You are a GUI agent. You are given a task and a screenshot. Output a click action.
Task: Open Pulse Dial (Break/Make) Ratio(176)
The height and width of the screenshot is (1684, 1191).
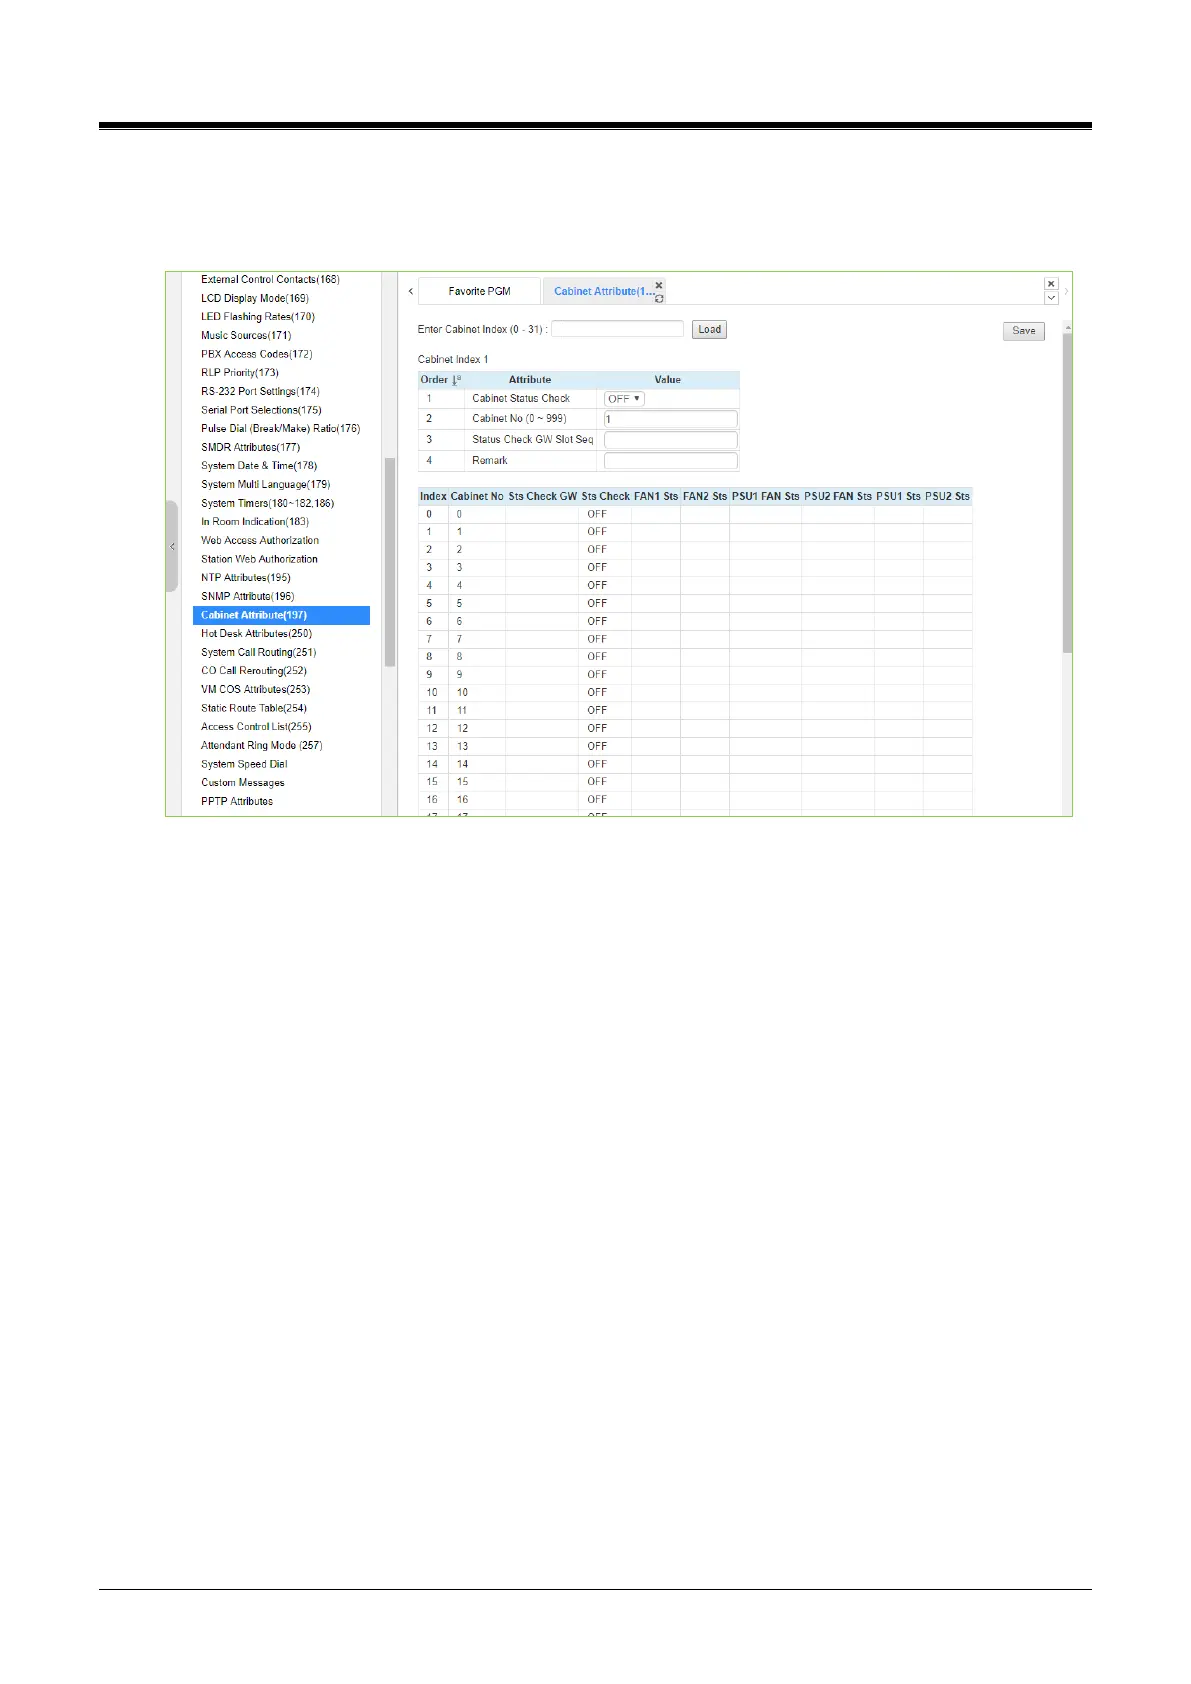(280, 429)
